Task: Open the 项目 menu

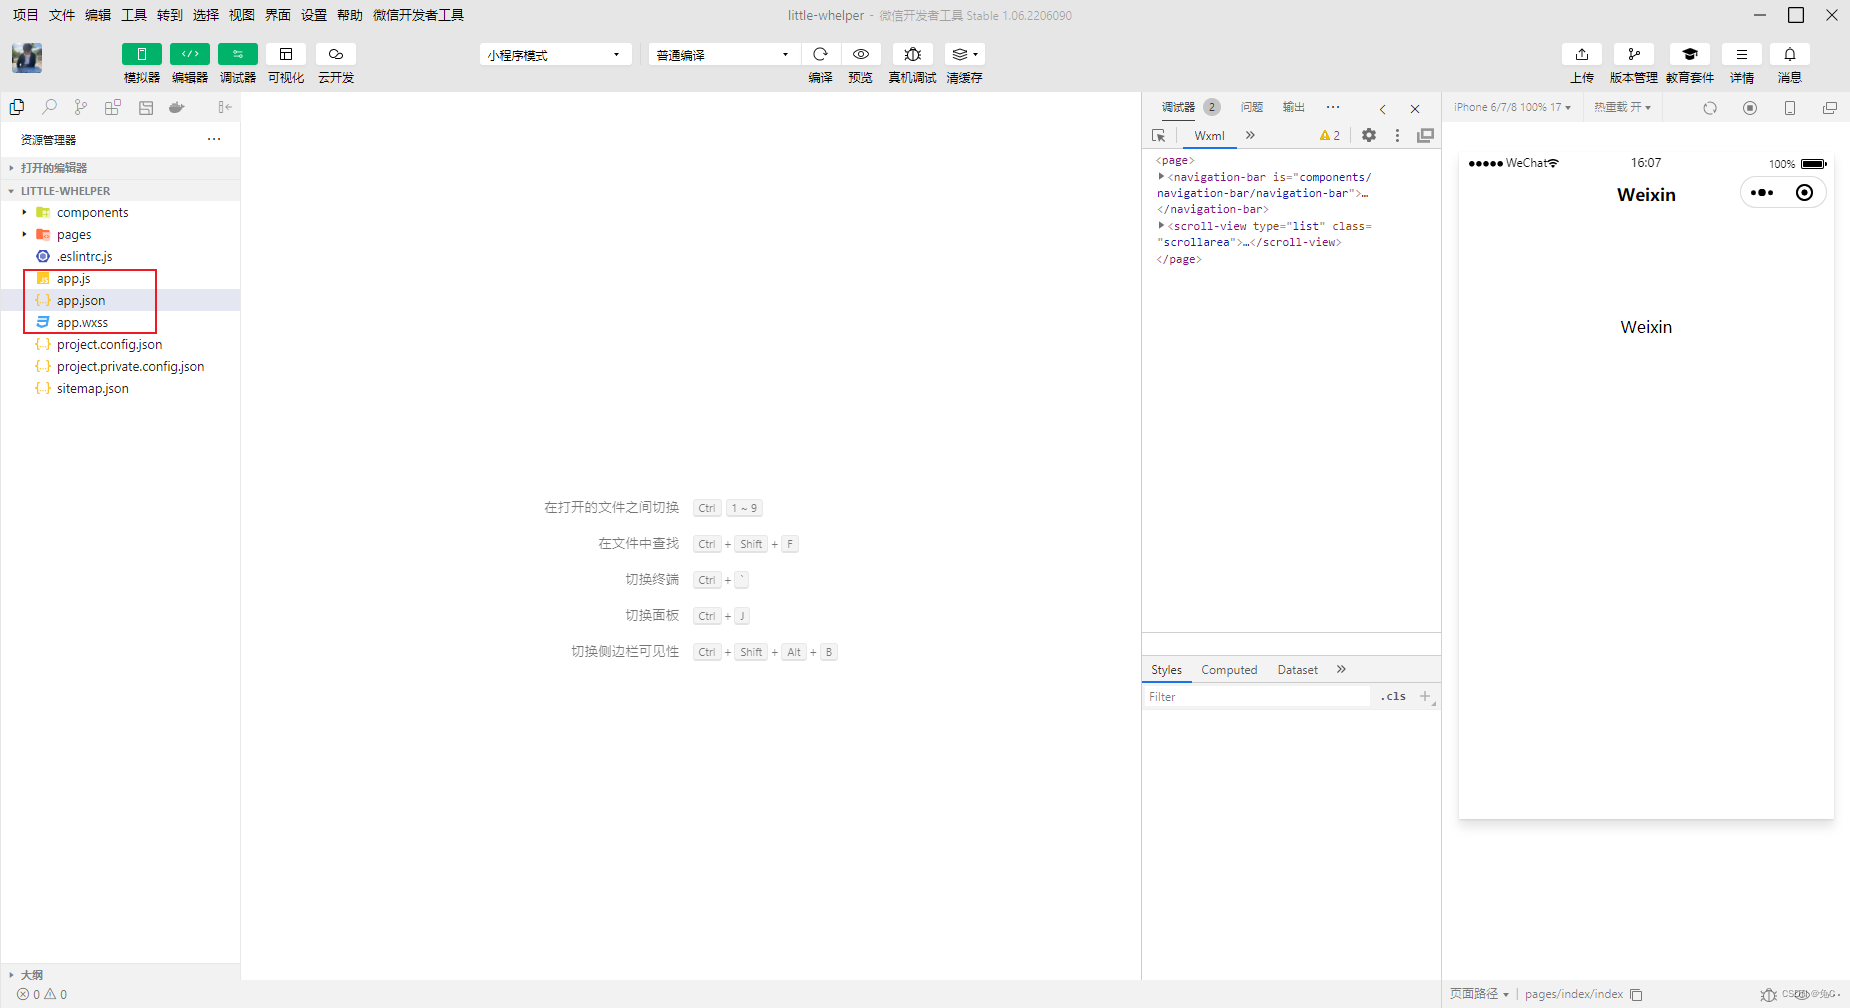Action: coord(25,15)
